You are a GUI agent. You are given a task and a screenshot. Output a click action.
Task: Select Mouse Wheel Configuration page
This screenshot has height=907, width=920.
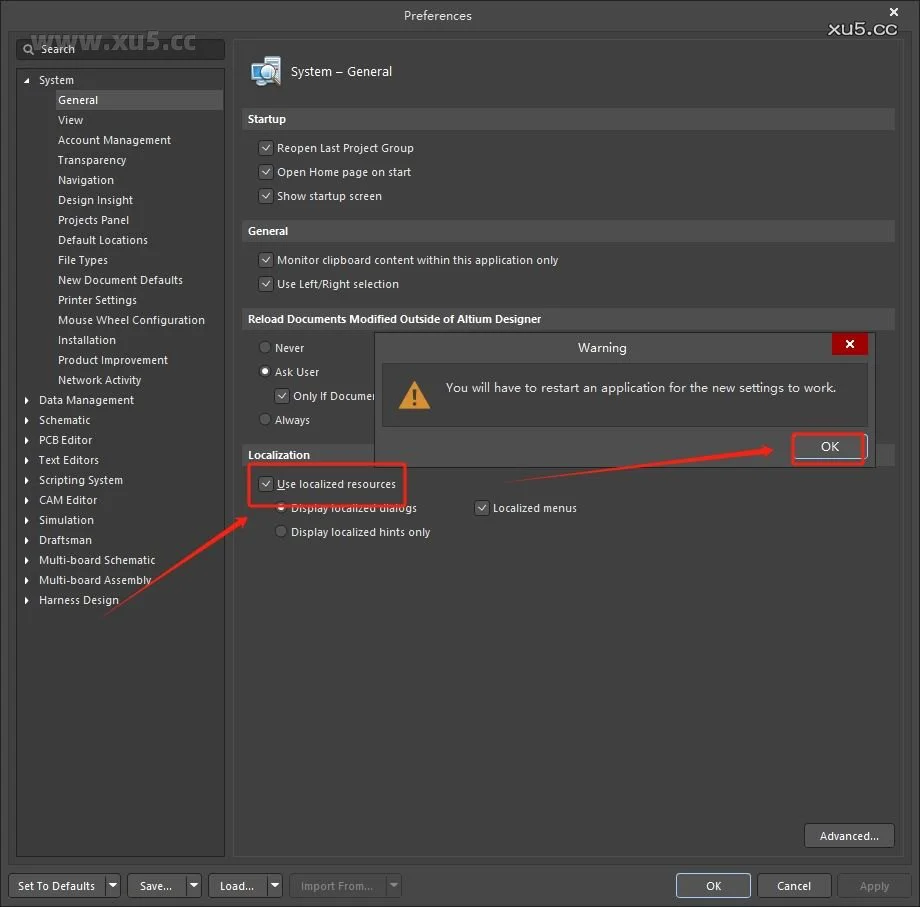point(131,320)
